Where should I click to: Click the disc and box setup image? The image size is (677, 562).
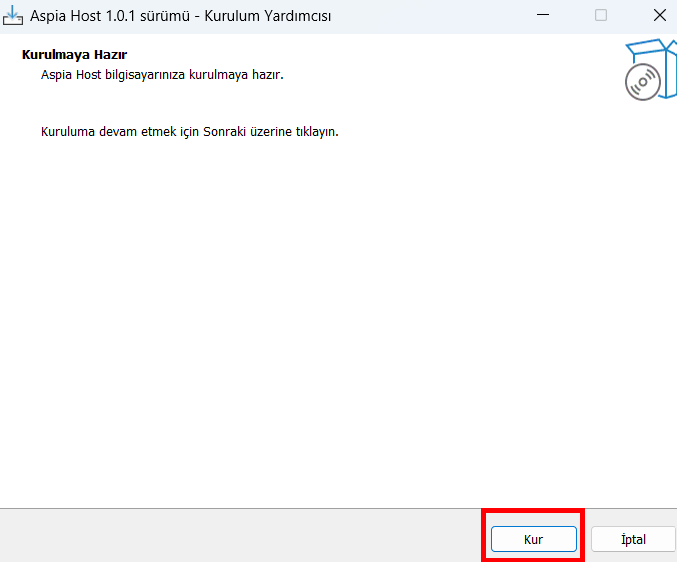tap(651, 70)
